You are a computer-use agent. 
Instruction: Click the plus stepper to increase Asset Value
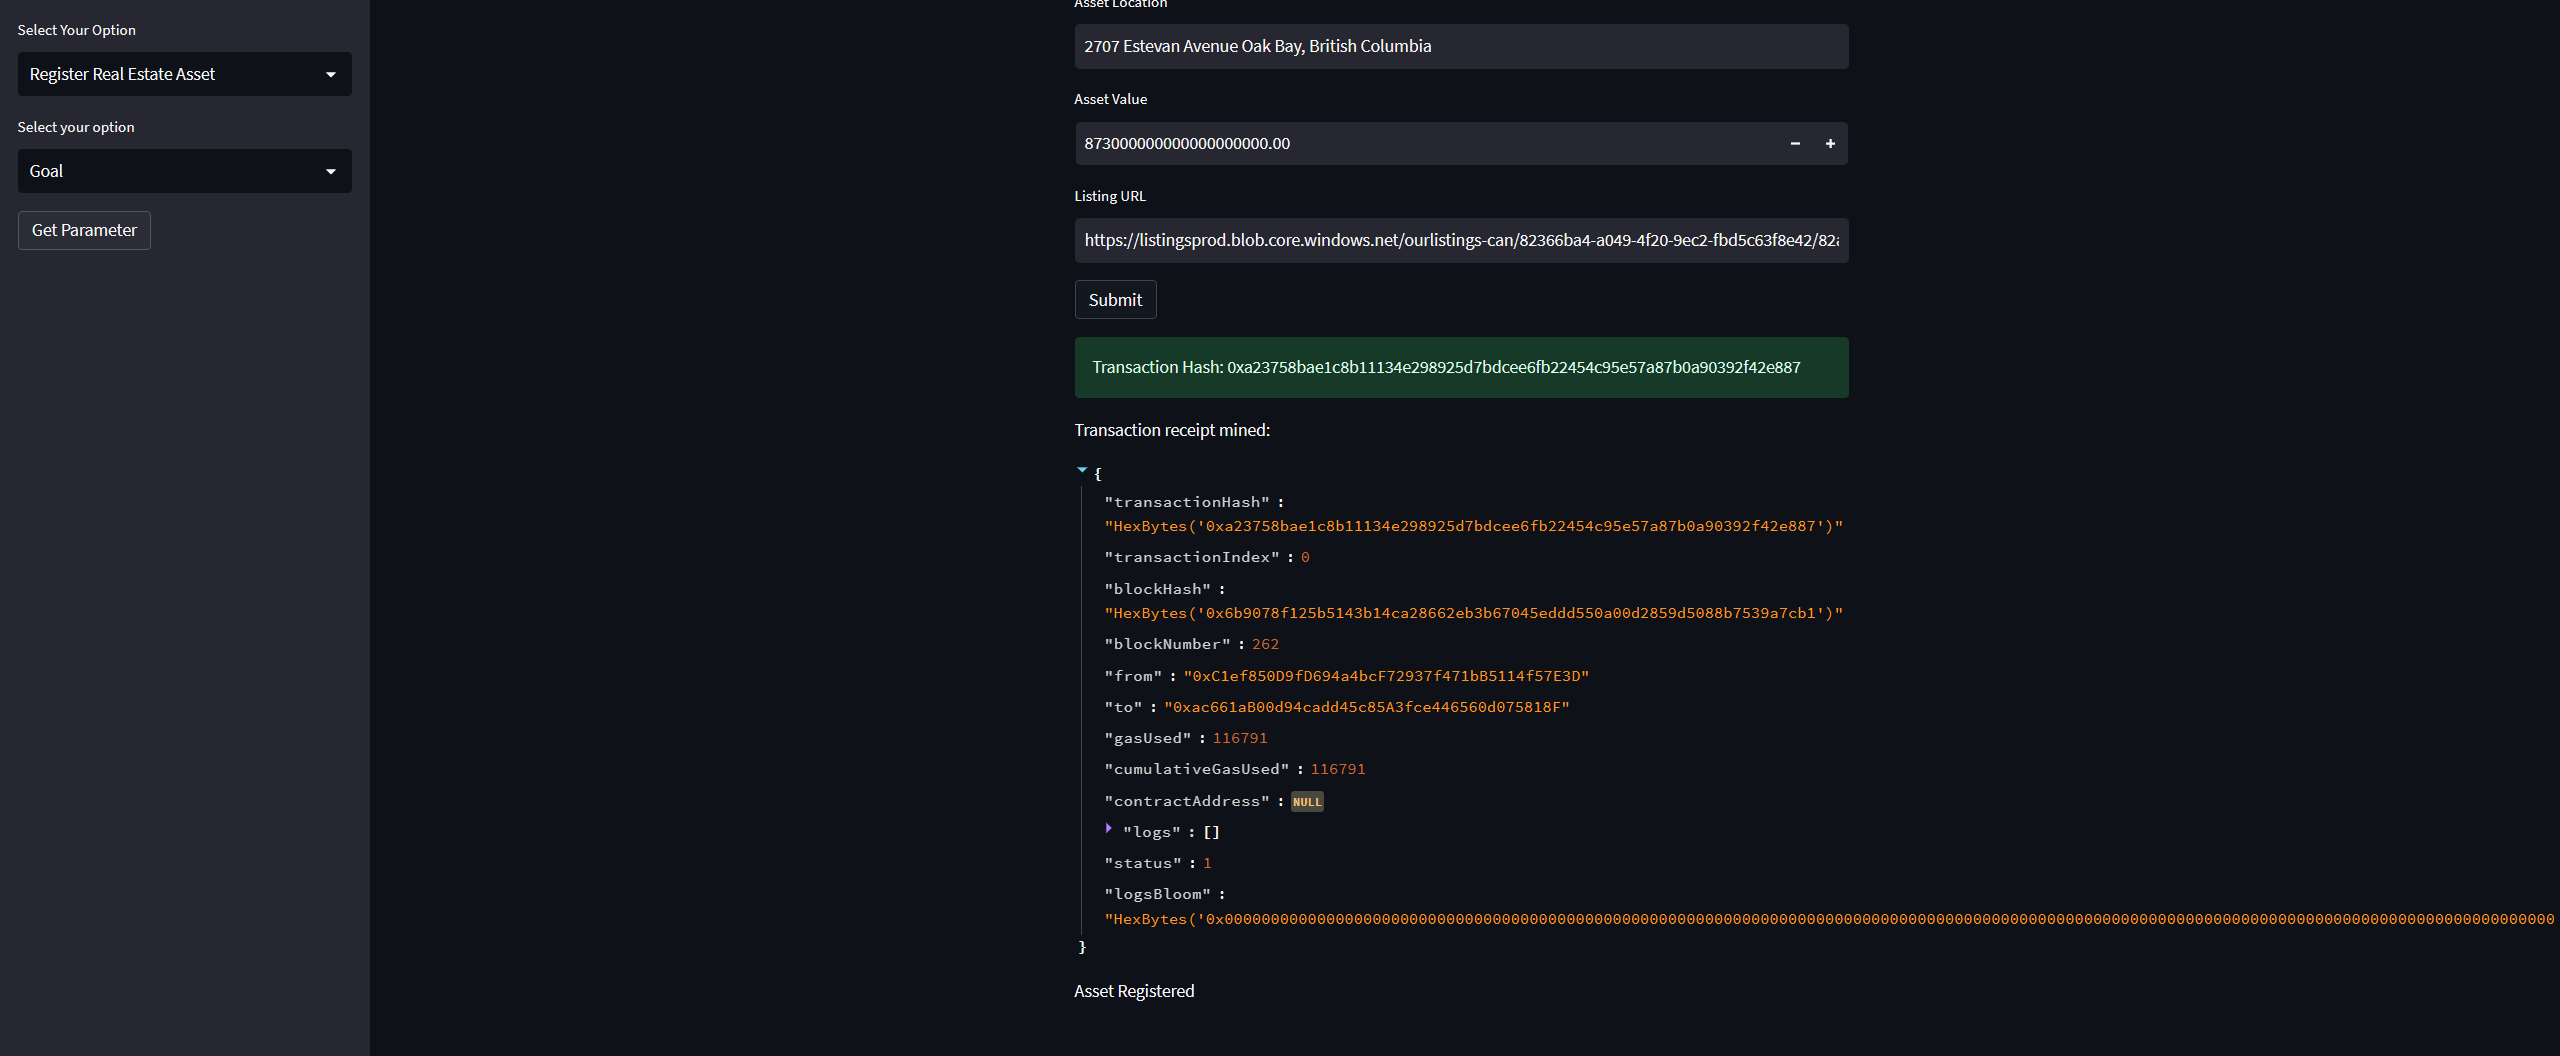[1830, 143]
